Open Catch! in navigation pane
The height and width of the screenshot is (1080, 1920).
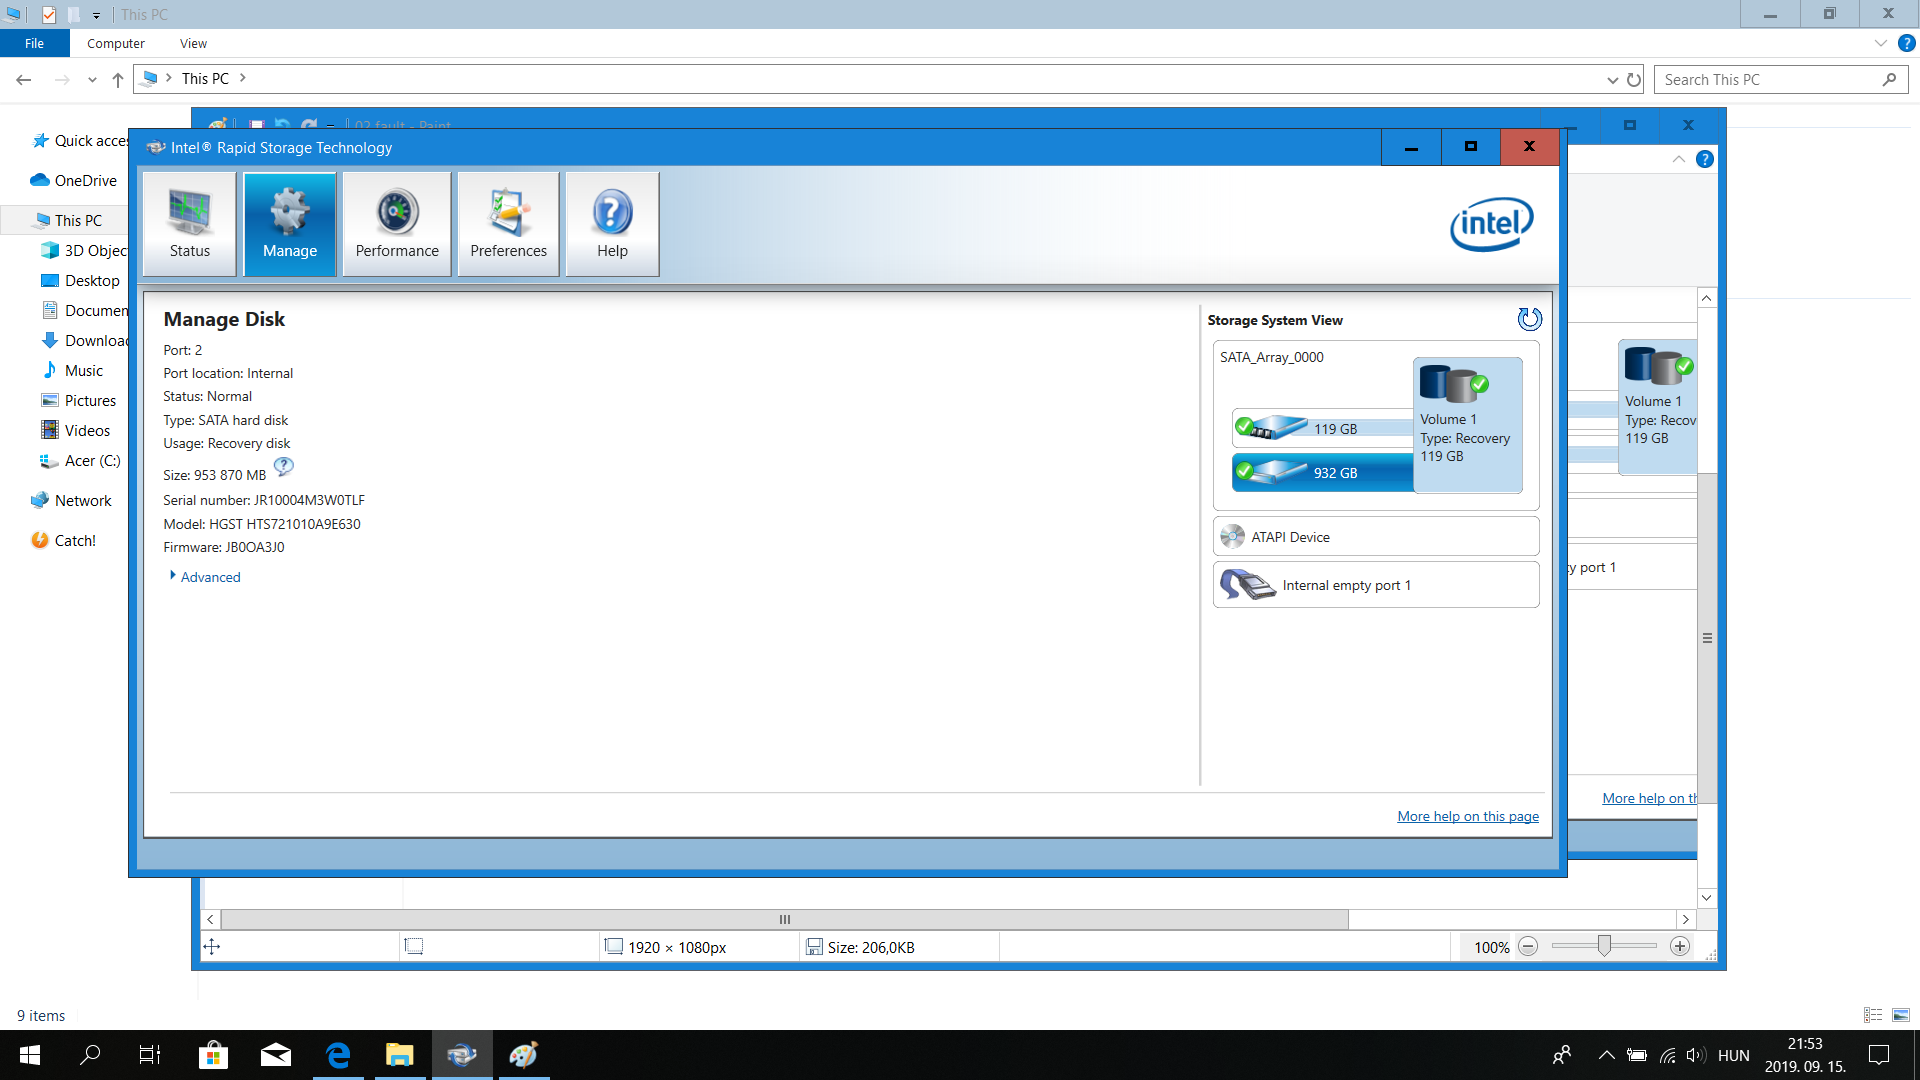pos(64,540)
